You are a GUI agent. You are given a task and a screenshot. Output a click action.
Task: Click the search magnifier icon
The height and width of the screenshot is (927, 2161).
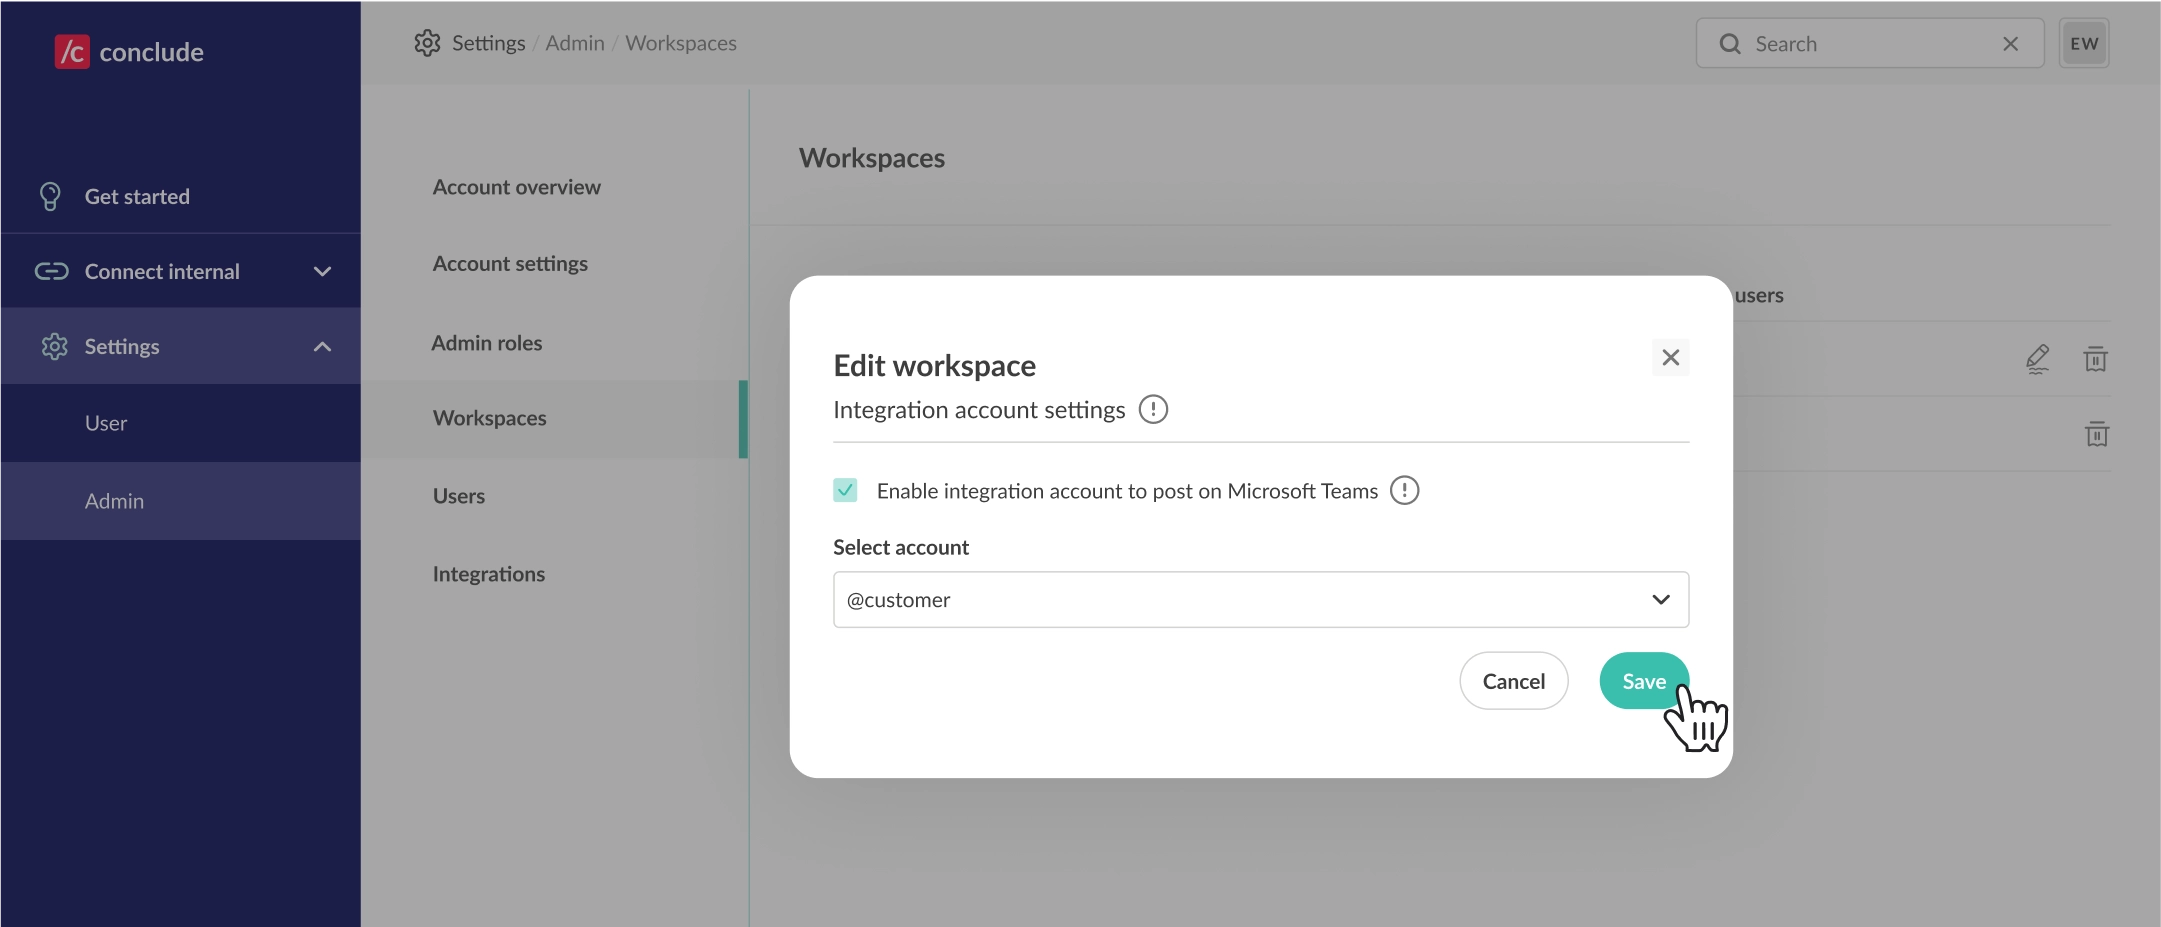(1730, 44)
